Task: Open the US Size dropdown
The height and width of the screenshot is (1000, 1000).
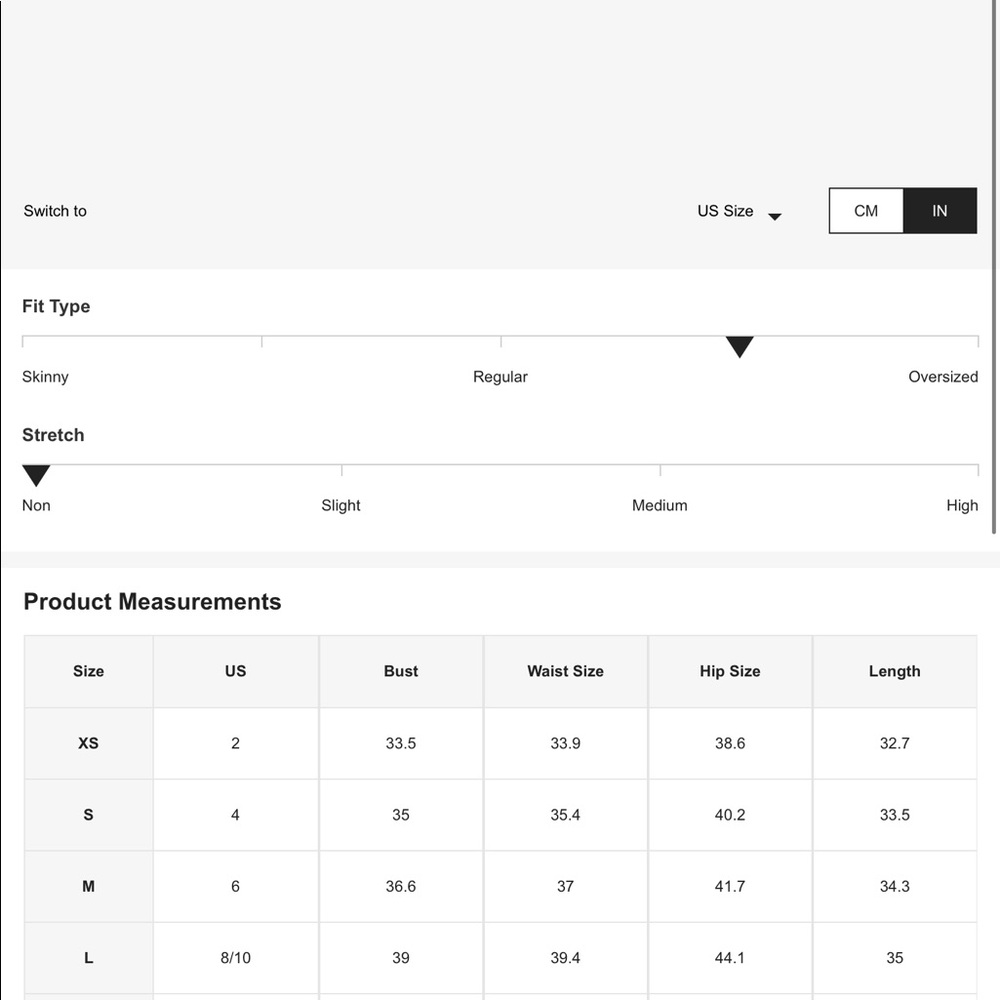Action: point(726,211)
